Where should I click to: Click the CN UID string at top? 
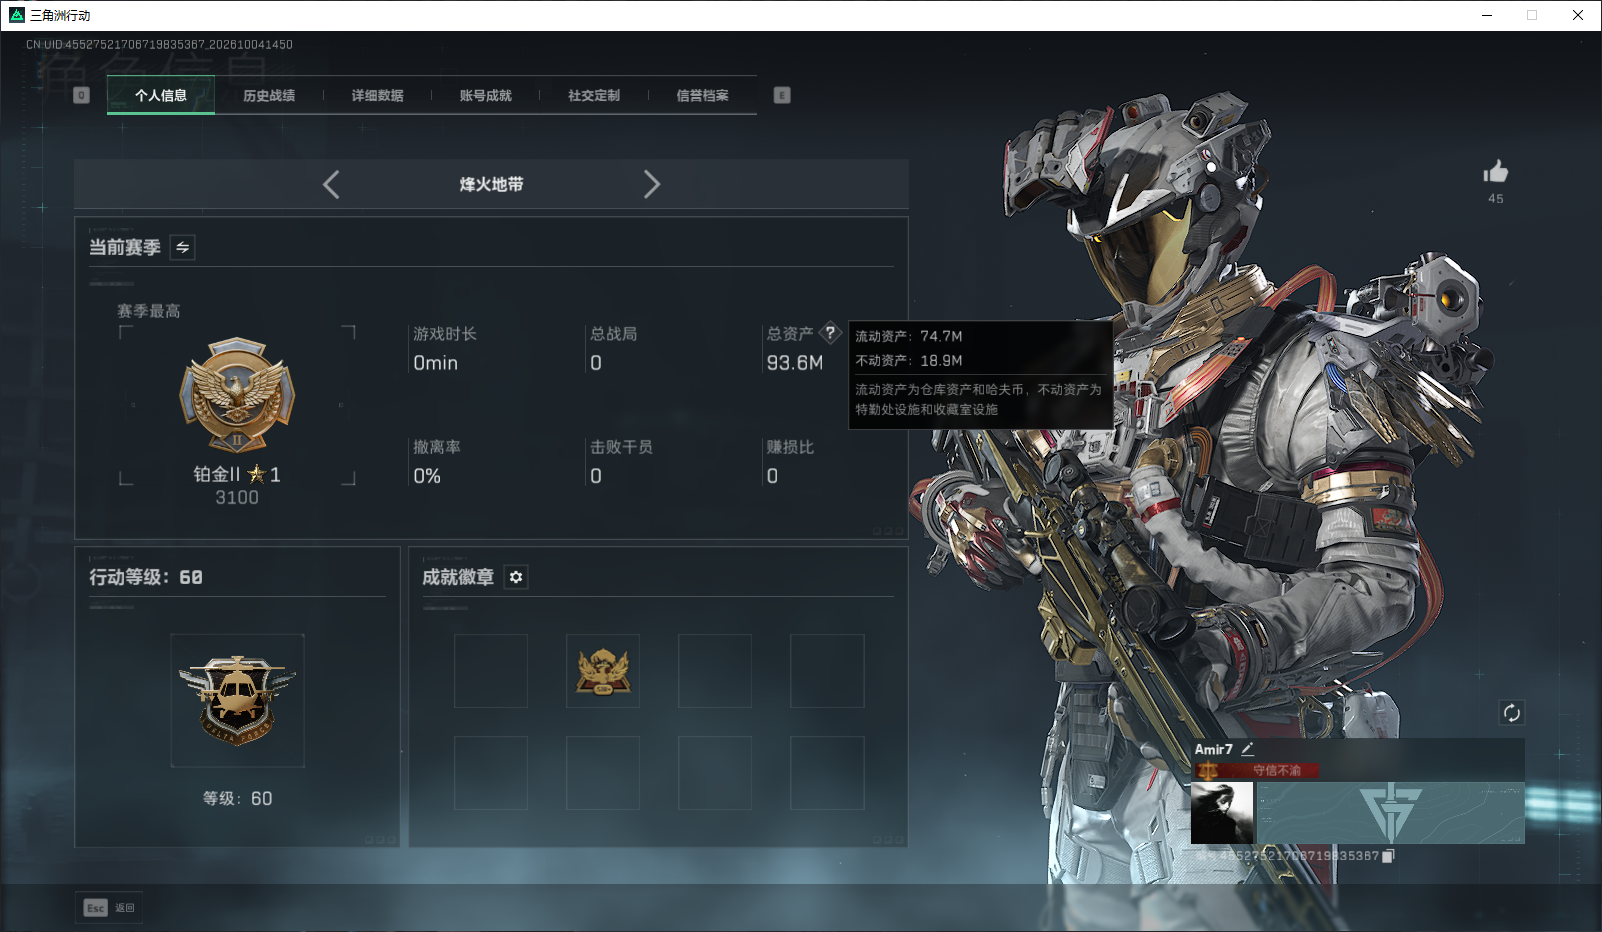[x=159, y=44]
